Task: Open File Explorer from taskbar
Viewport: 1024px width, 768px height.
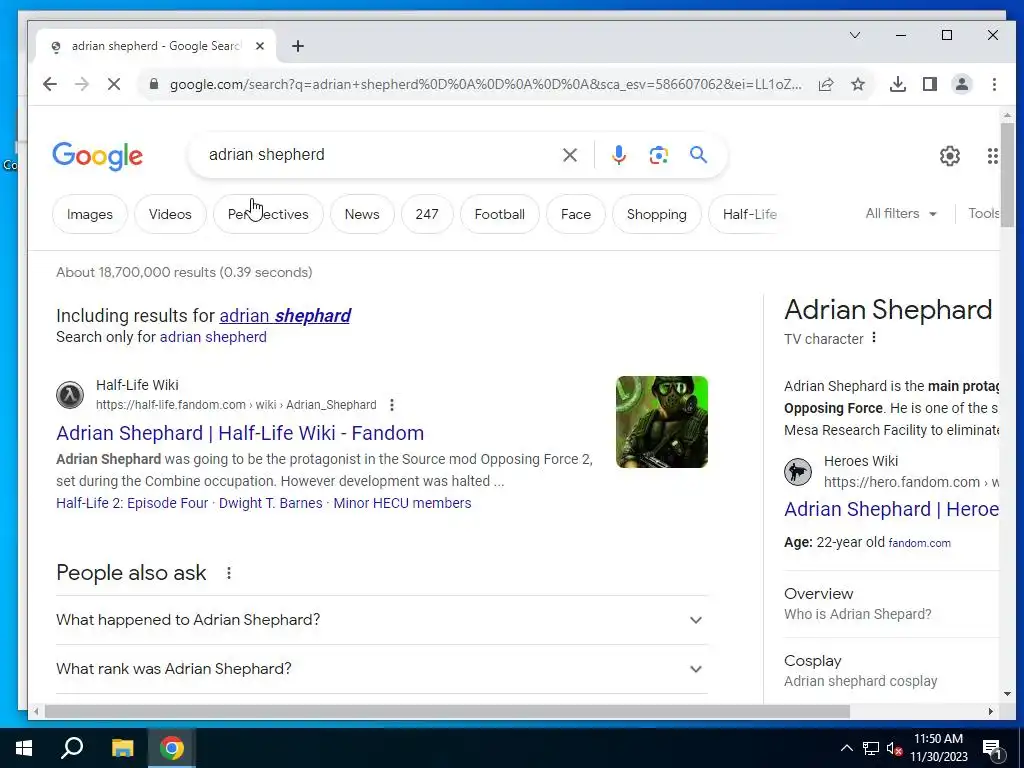Action: point(122,748)
